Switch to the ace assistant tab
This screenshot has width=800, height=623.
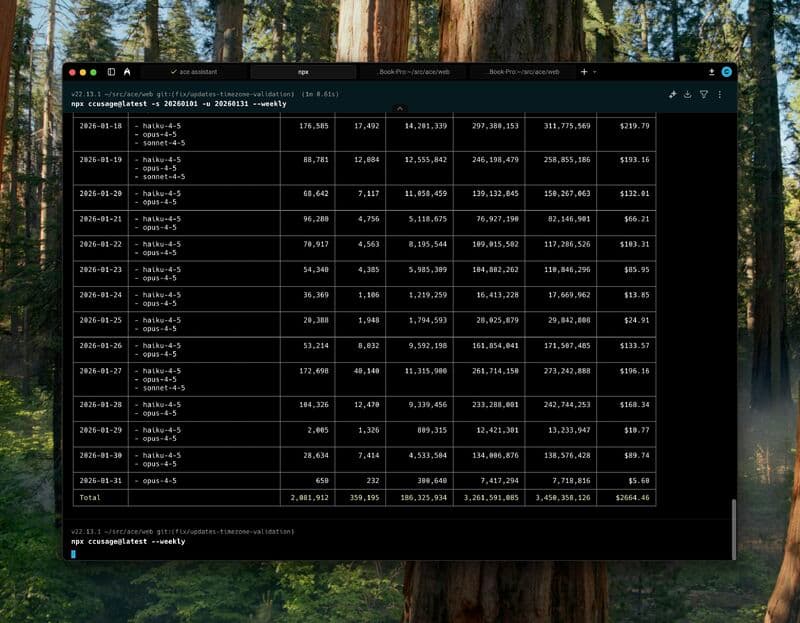(x=194, y=72)
